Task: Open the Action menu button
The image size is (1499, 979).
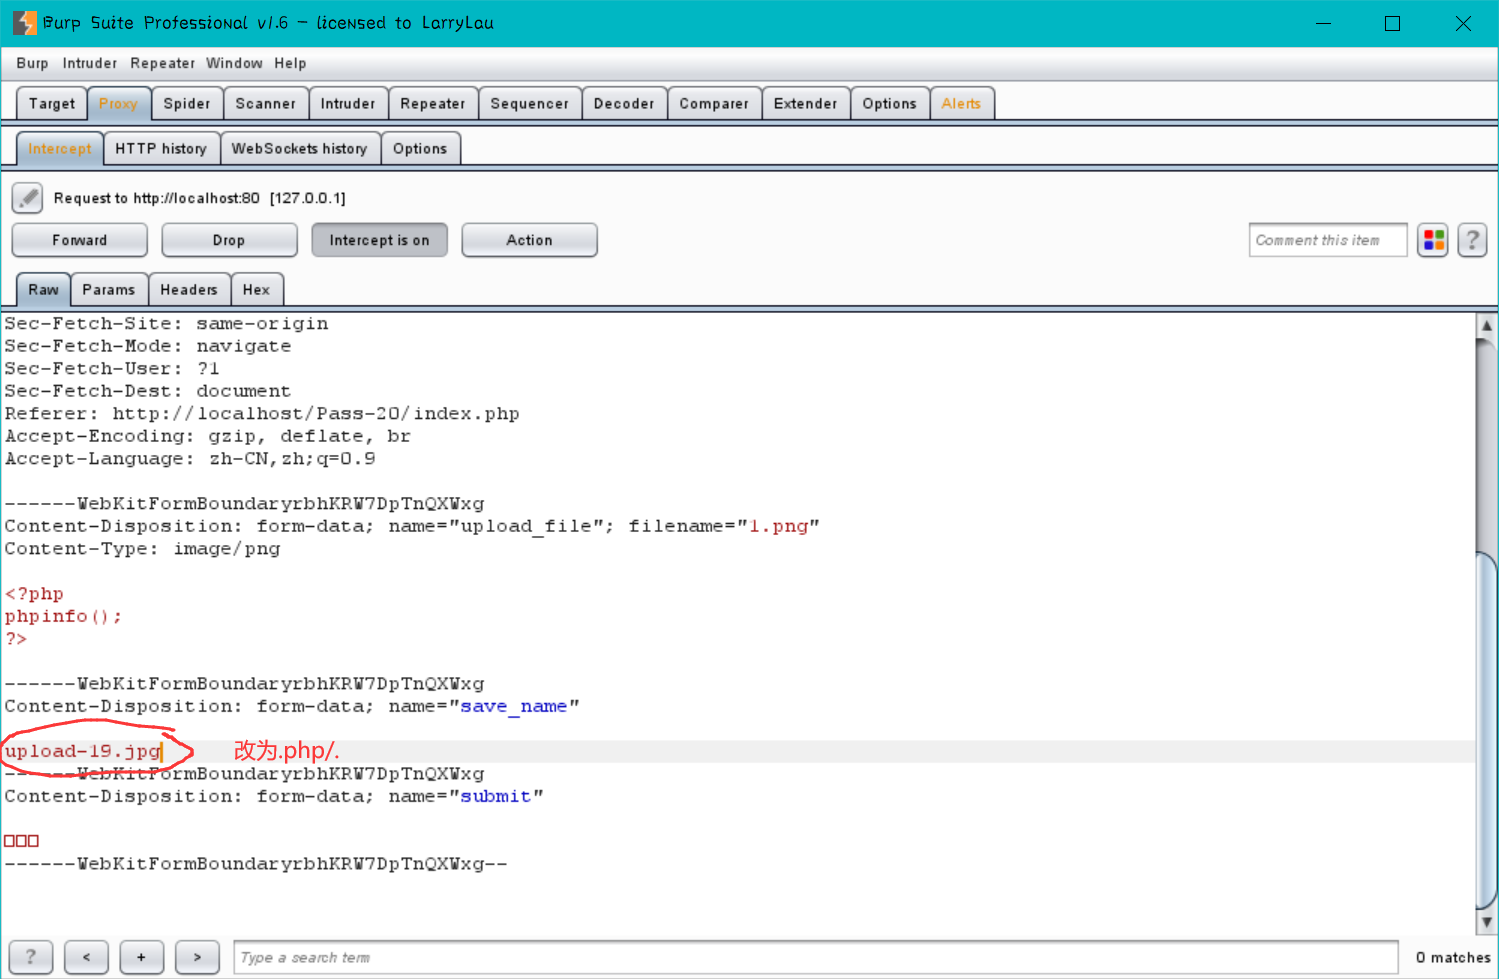Action: coord(529,240)
